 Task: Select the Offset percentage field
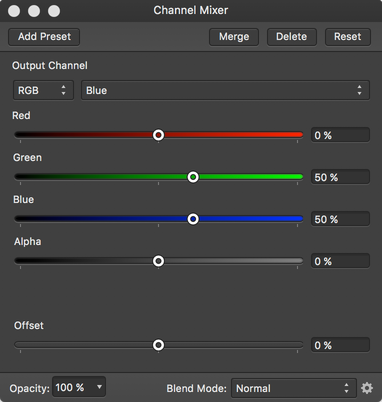coord(340,345)
